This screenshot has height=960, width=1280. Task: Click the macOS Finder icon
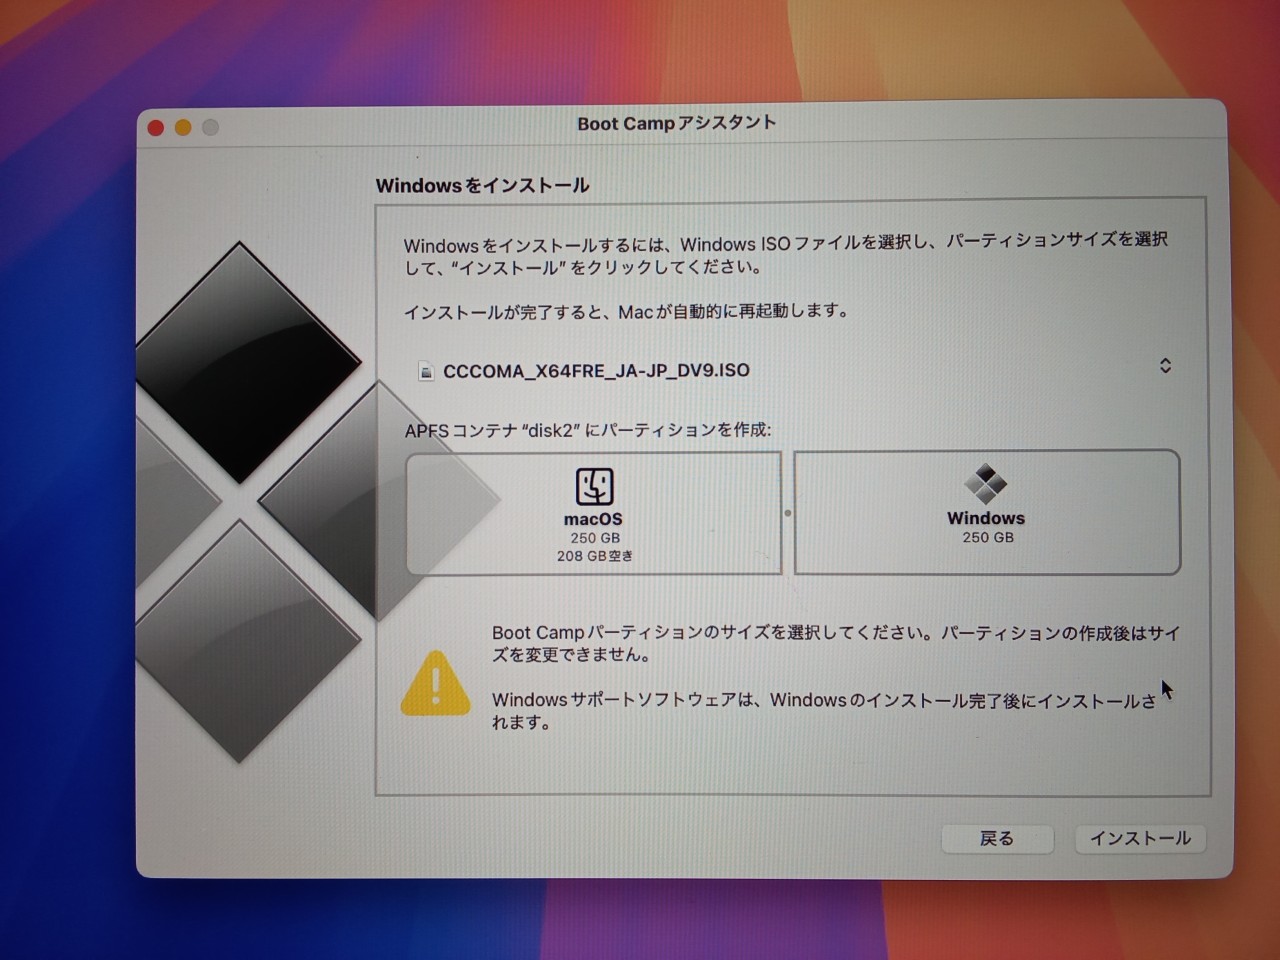(x=595, y=487)
